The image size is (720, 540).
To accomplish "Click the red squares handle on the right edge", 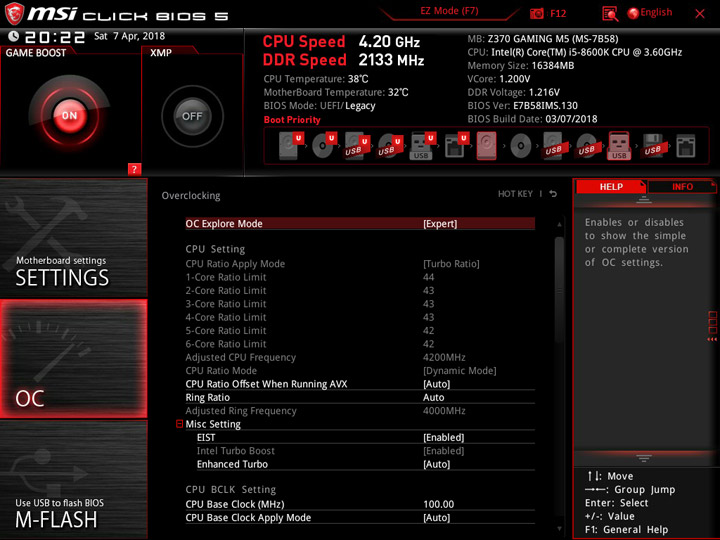I will click(712, 326).
